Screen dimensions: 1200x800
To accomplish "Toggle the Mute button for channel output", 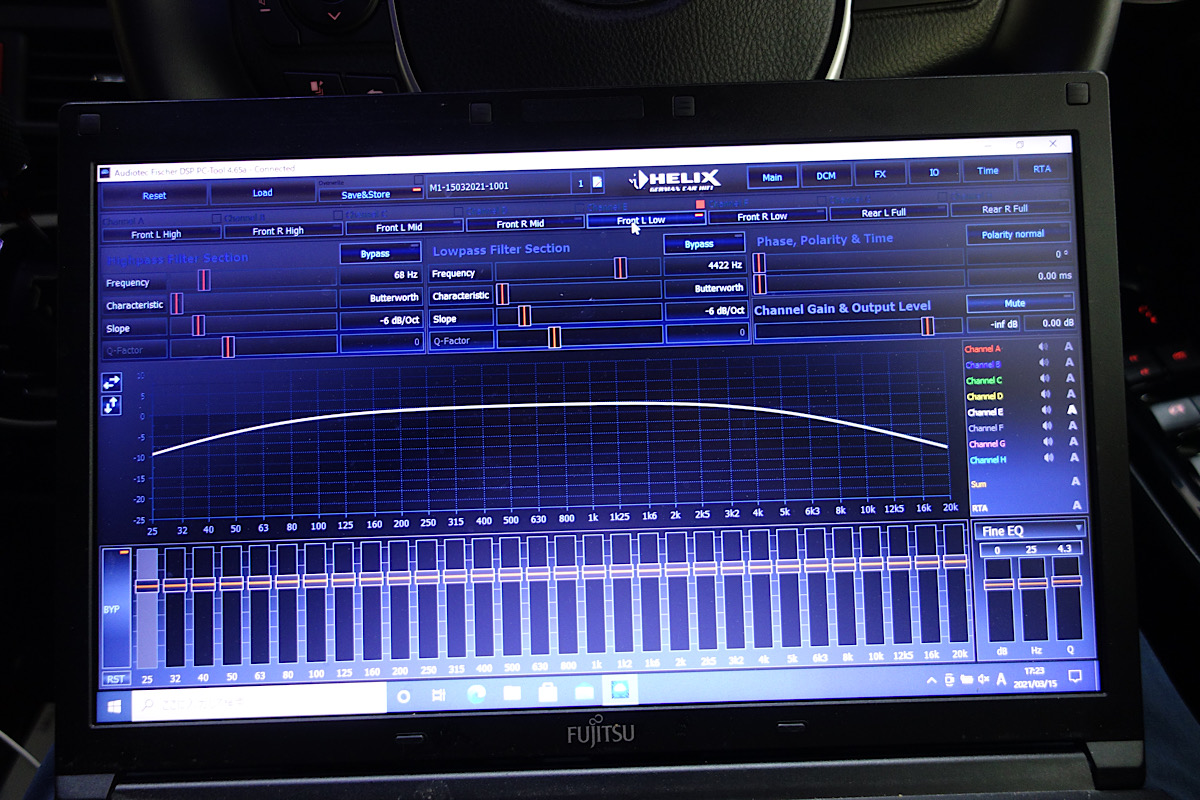I will (x=1014, y=303).
